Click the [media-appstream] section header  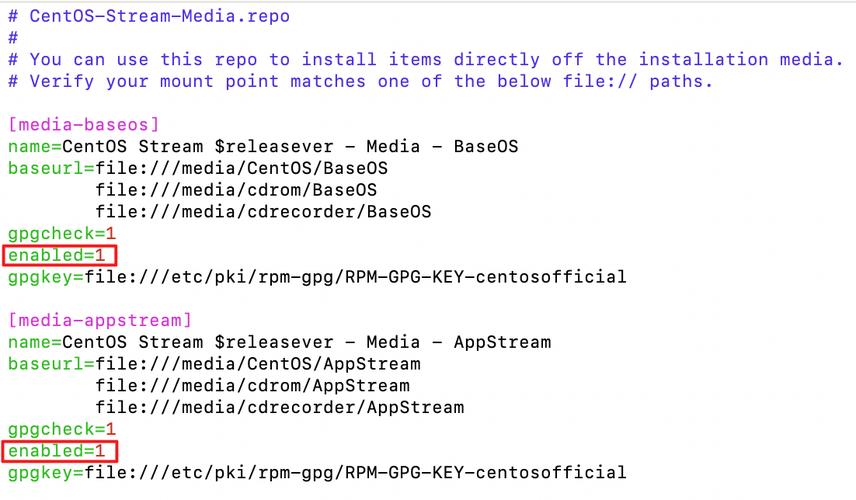[x=100, y=320]
